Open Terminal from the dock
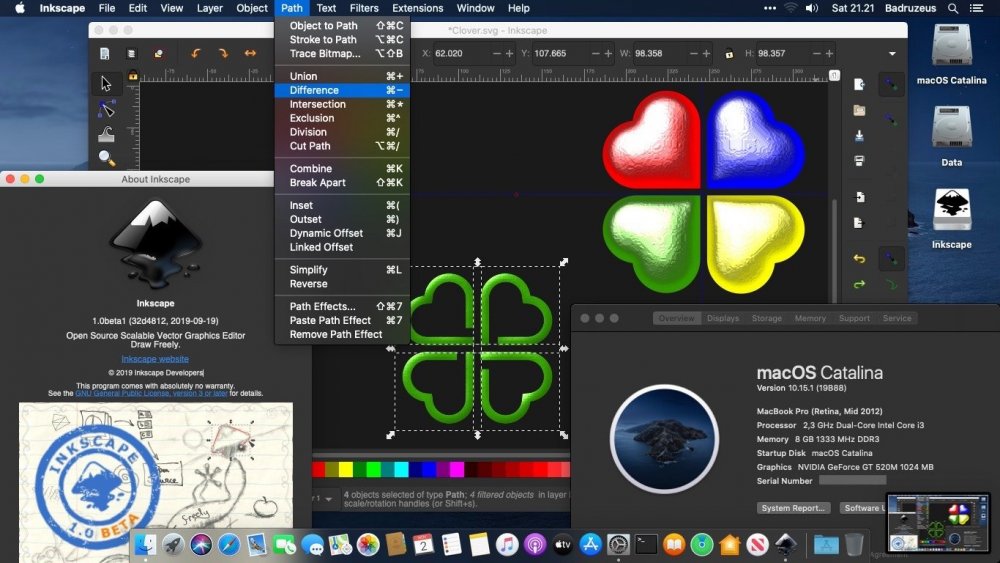This screenshot has width=1000, height=563. coord(645,544)
